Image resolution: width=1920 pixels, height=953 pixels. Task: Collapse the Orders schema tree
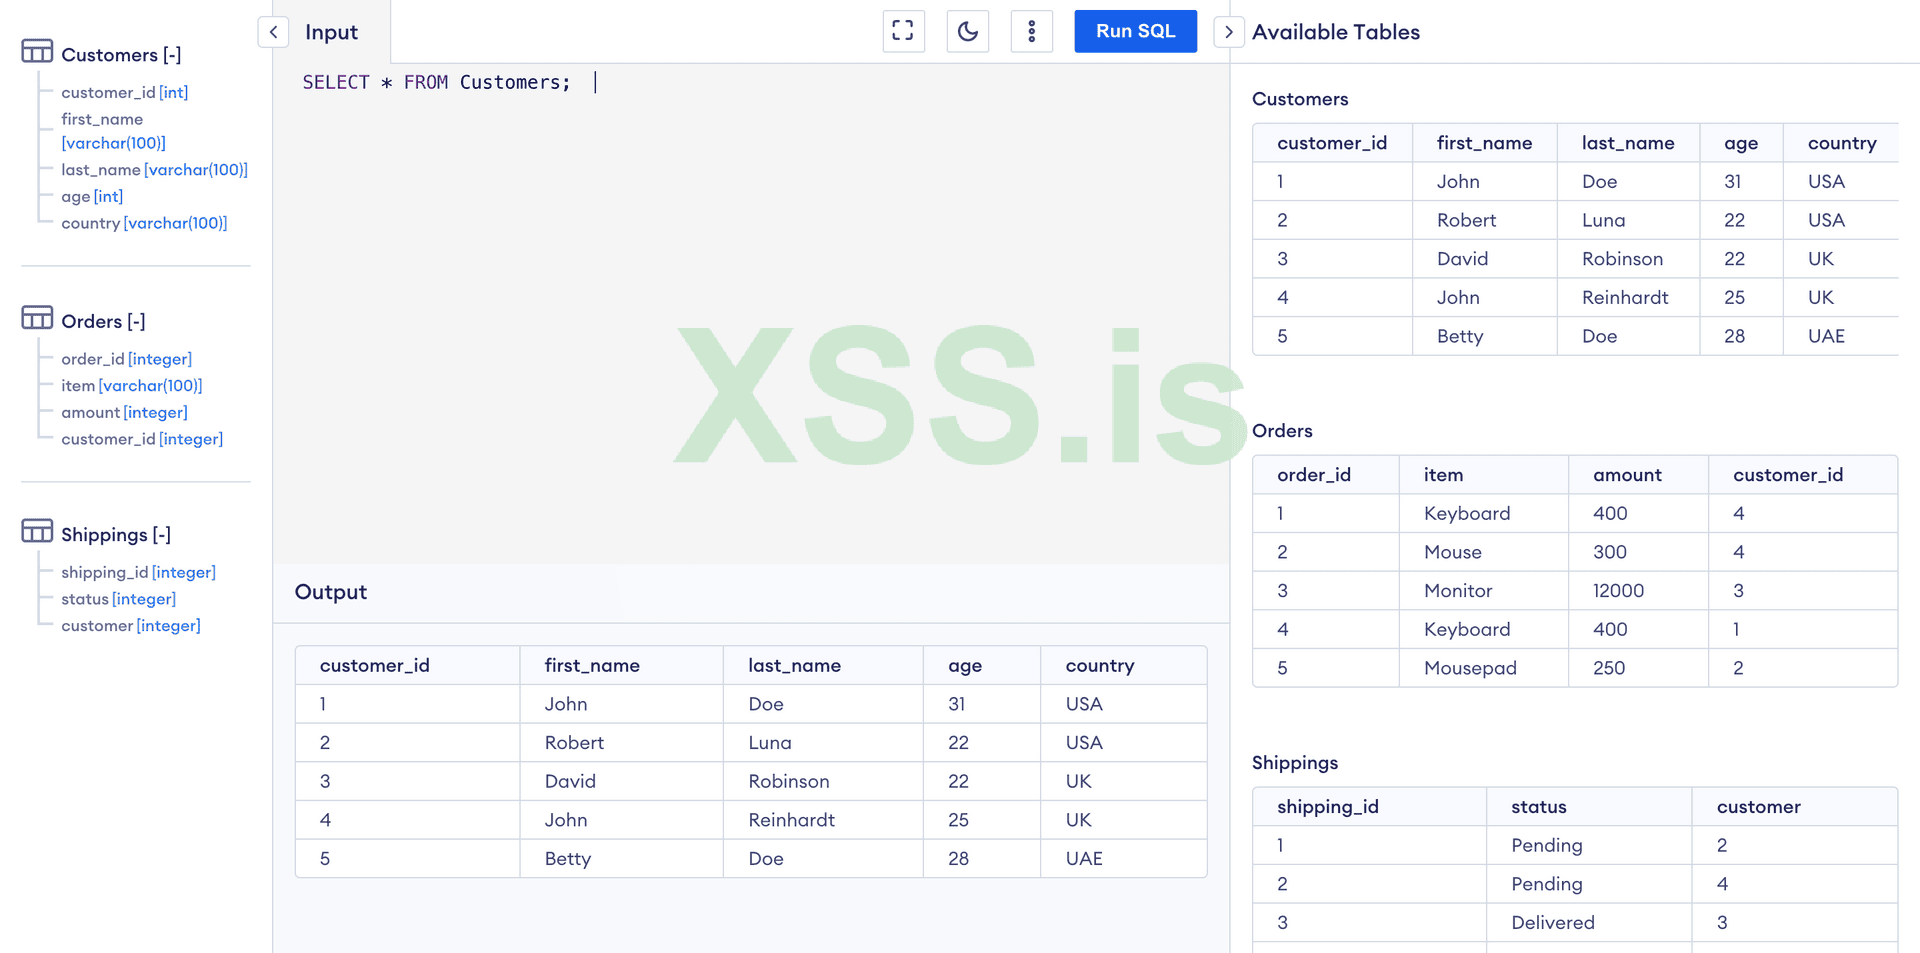pos(136,321)
